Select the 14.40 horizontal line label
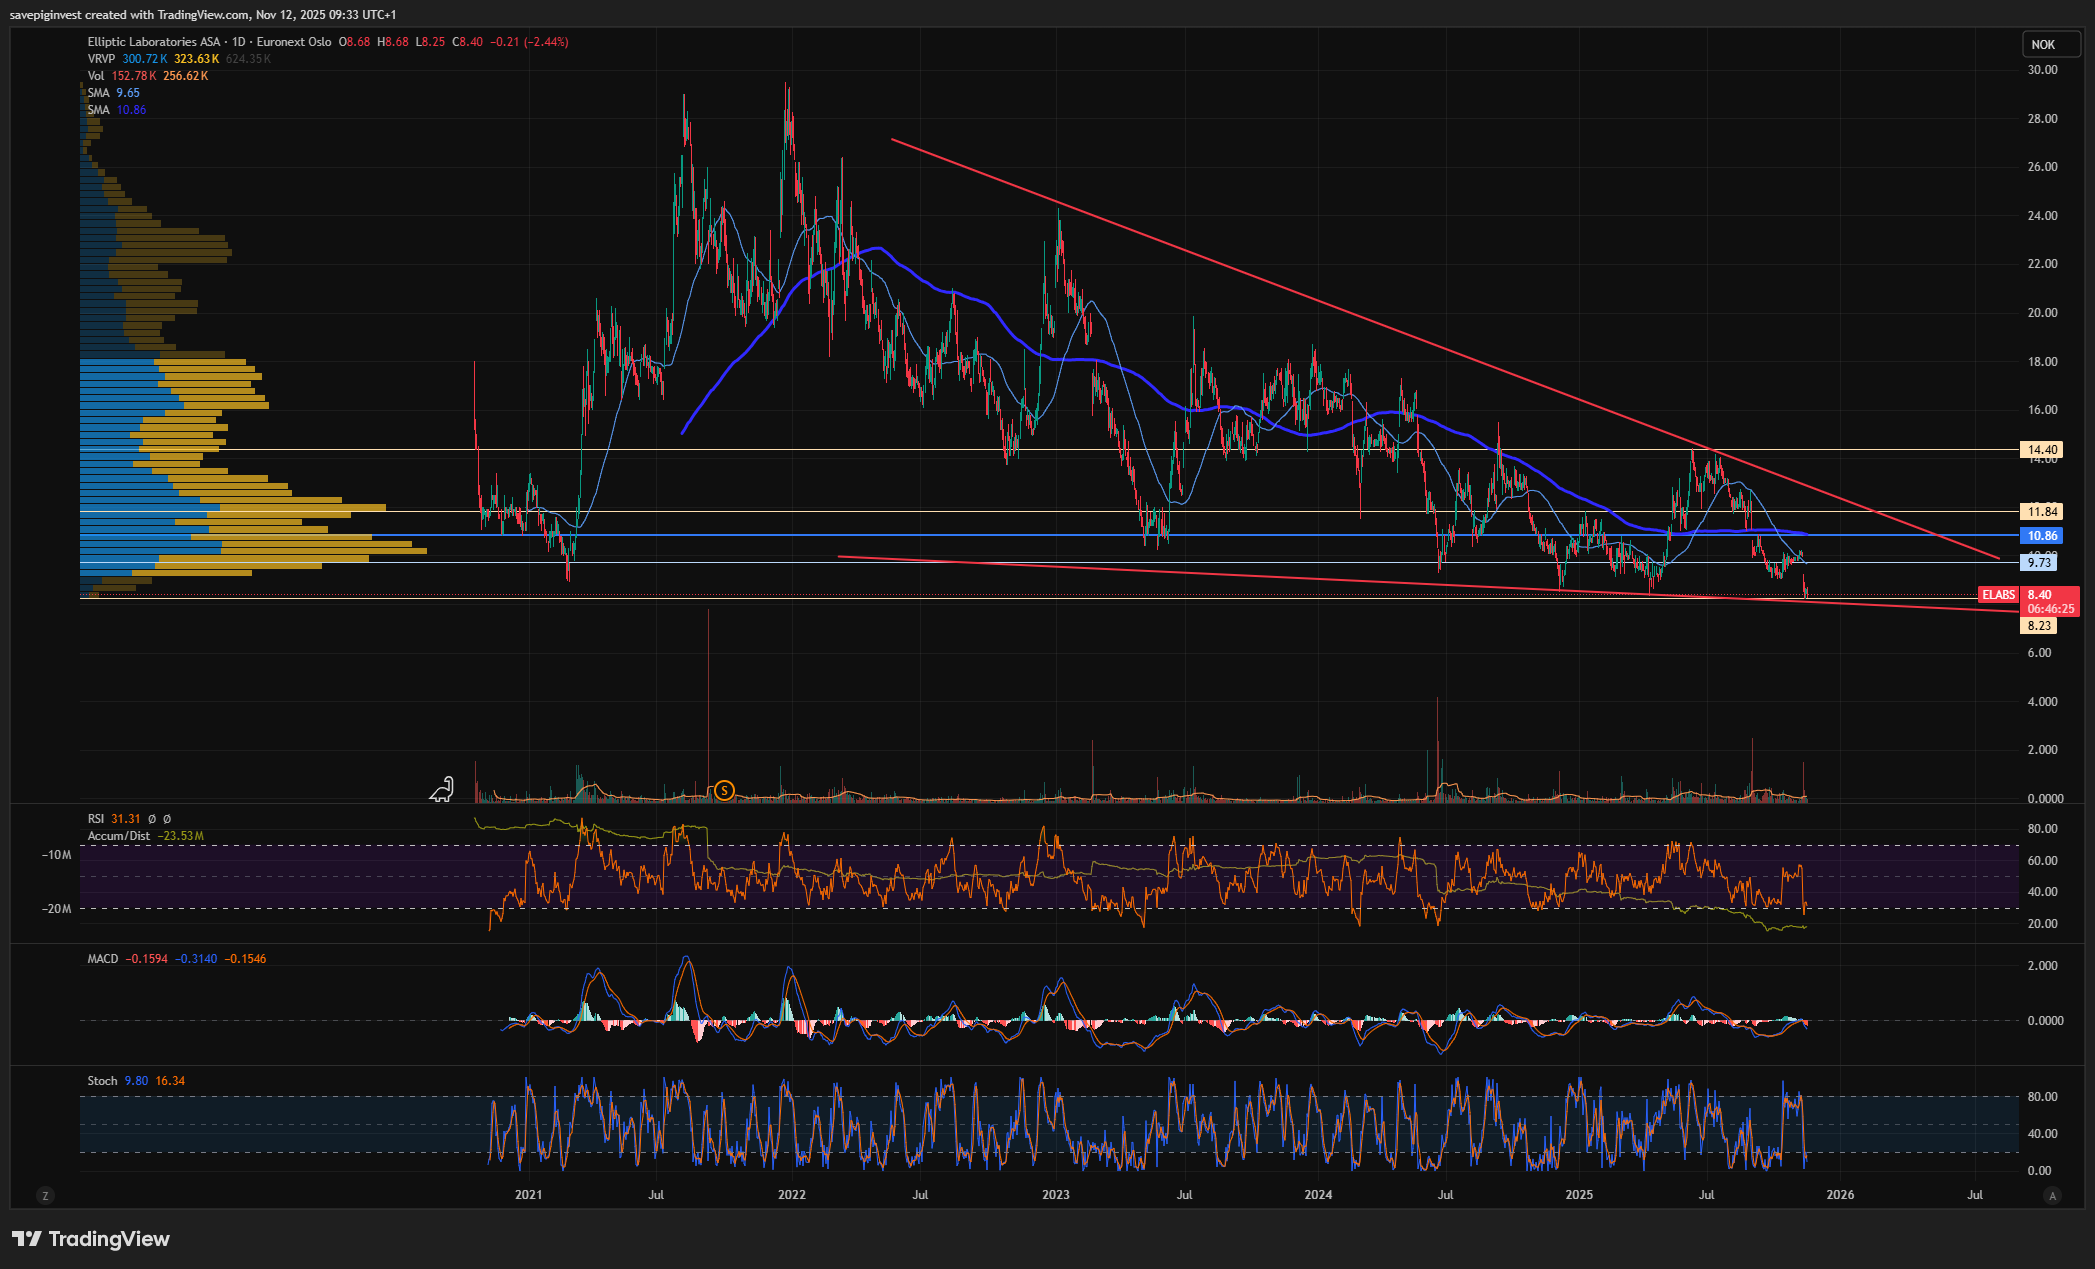The height and width of the screenshot is (1269, 2095). pyautogui.click(x=2041, y=450)
